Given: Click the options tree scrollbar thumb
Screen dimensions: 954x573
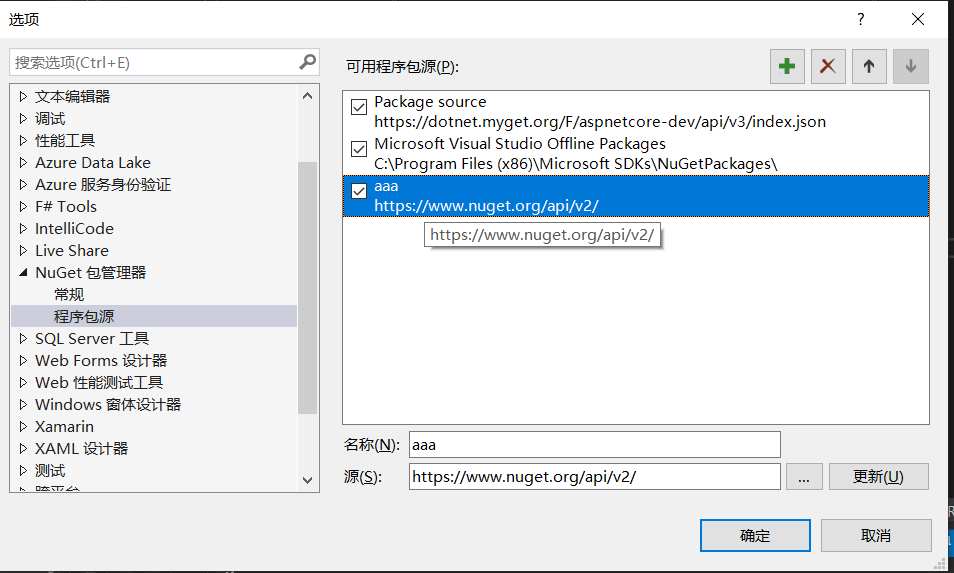Looking at the screenshot, I should (x=307, y=288).
